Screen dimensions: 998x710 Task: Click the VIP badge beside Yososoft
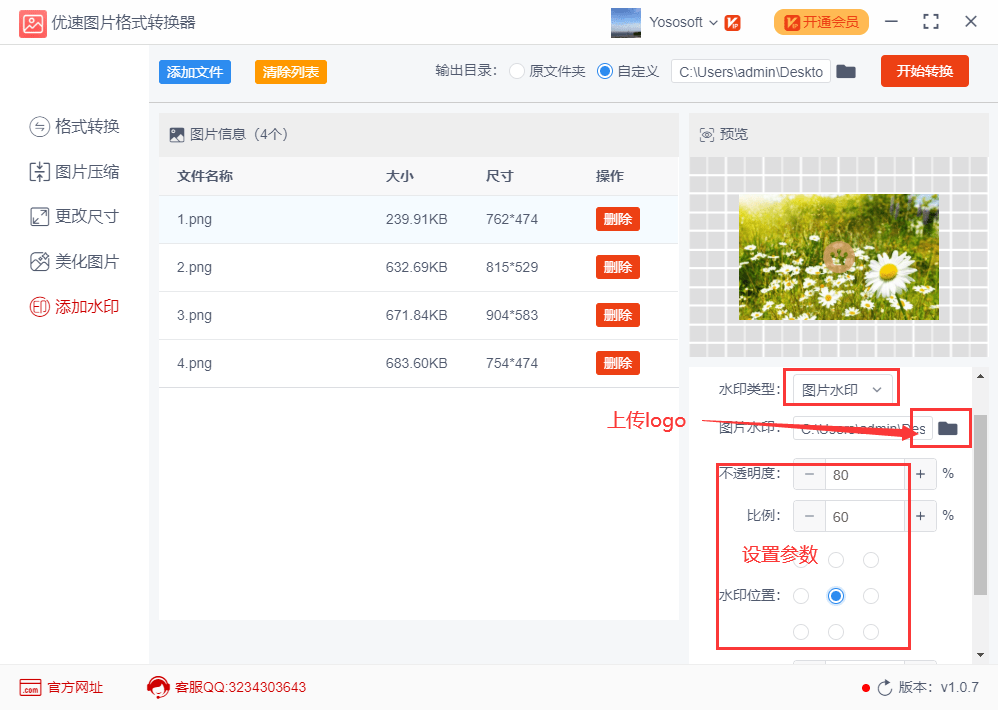click(x=733, y=23)
